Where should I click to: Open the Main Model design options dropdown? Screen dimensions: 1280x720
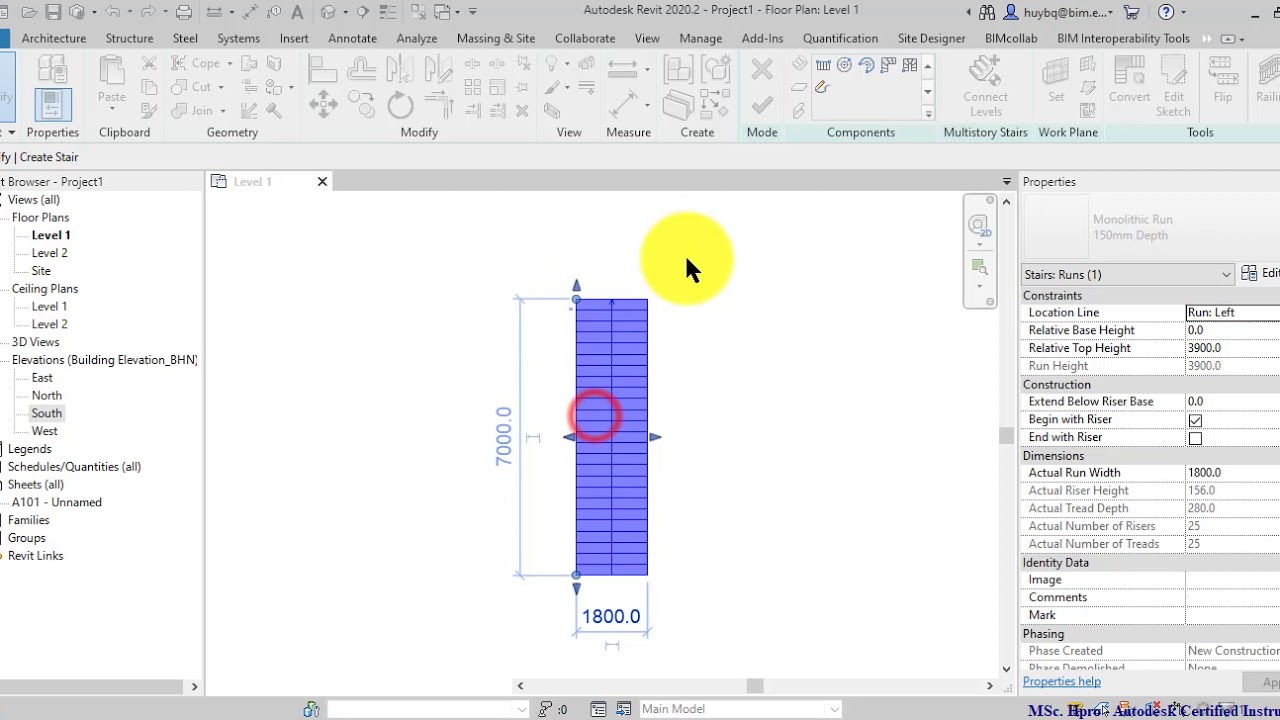click(741, 709)
